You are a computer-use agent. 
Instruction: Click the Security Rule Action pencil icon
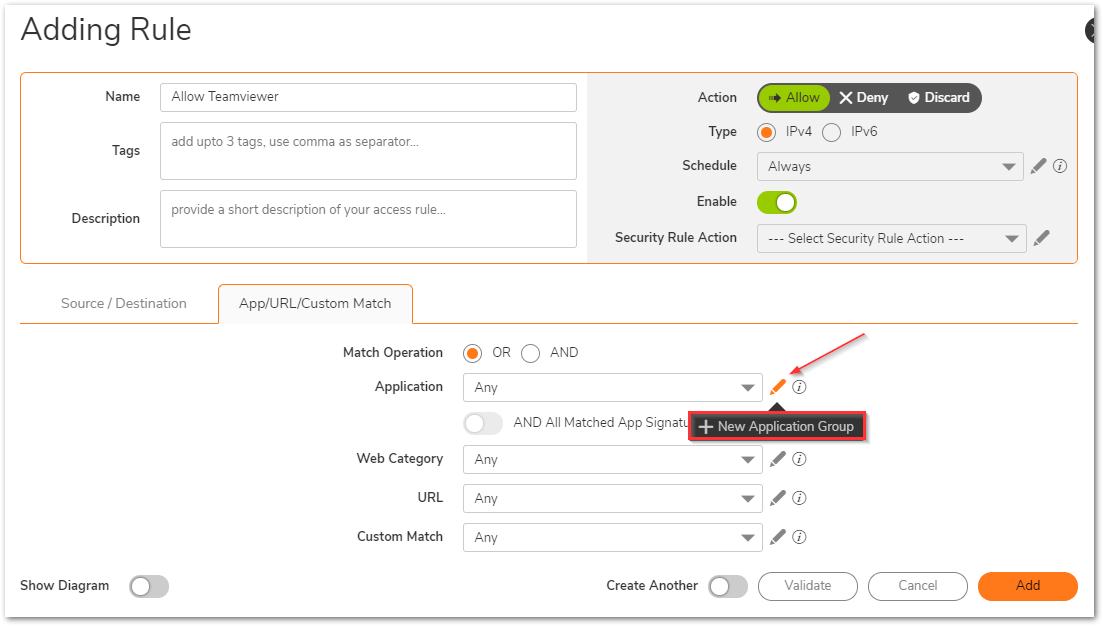(1041, 238)
